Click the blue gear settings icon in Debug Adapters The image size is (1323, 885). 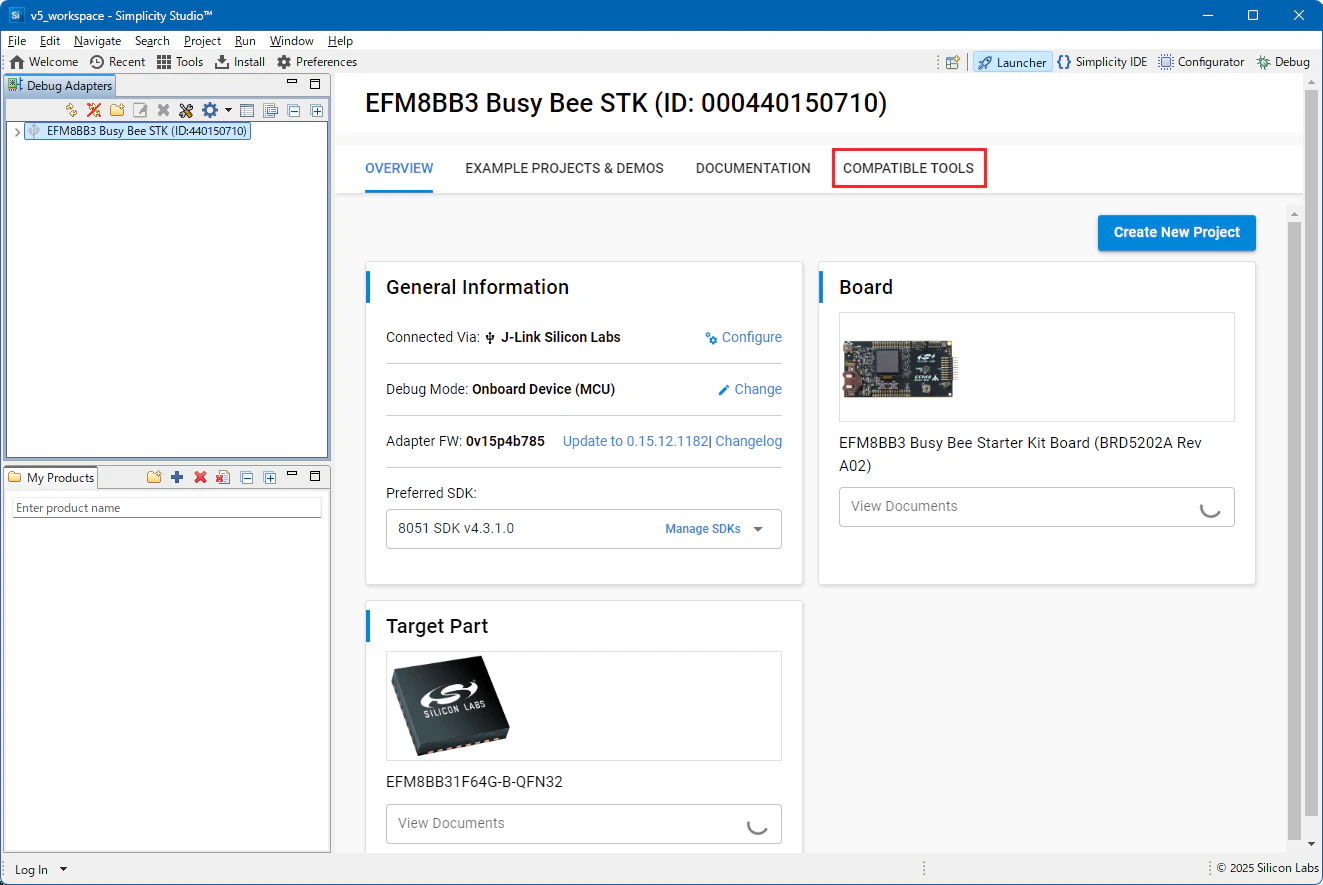point(209,110)
